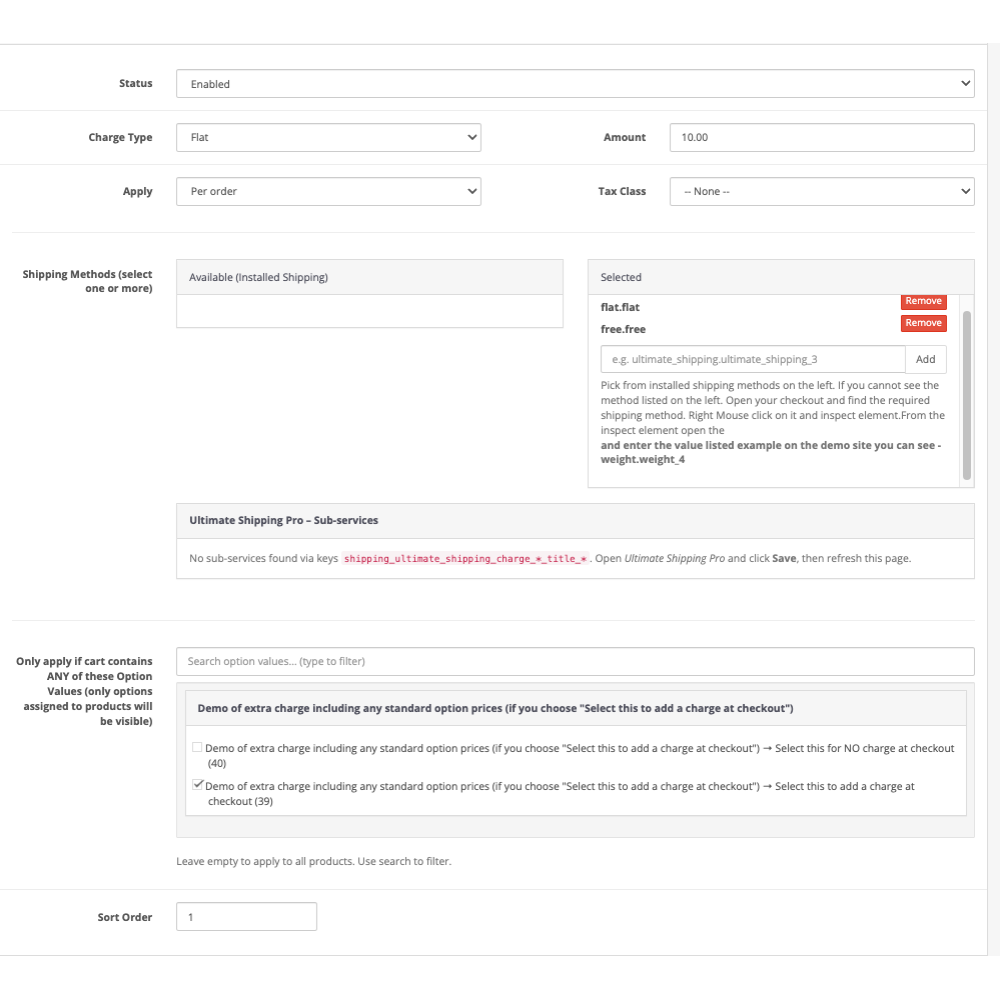This screenshot has width=1000, height=1000.
Task: Click the Sort Order input field
Action: click(246, 917)
